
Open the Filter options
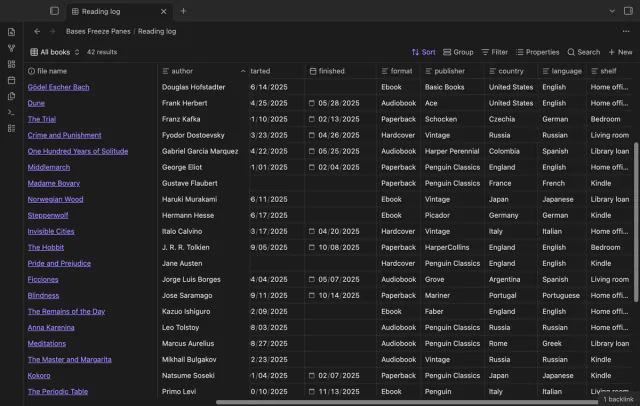coord(494,52)
